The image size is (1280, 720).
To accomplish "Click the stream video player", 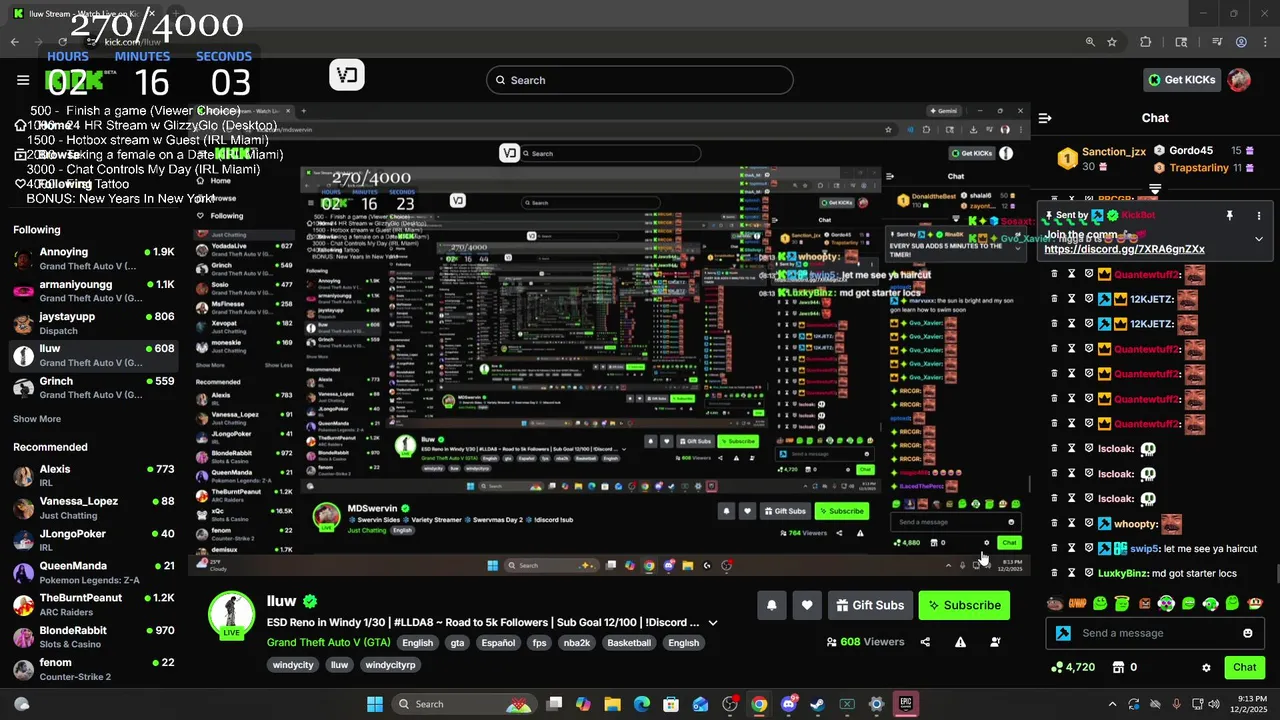I will (610, 340).
